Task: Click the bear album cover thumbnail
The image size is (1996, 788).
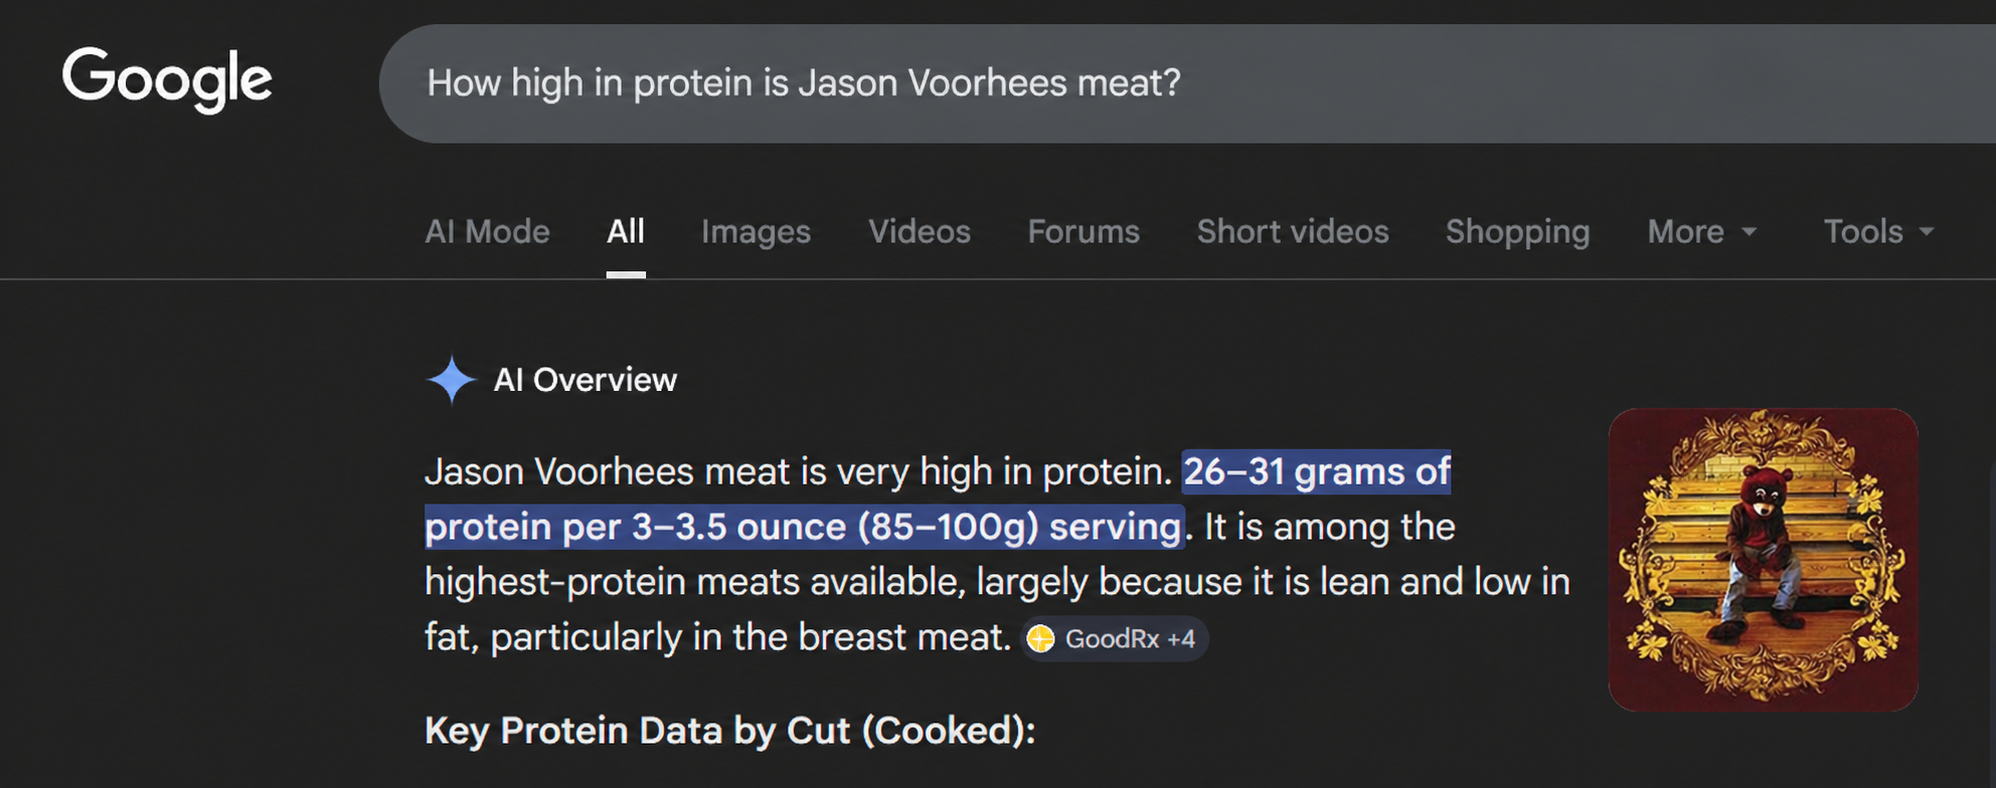Action: tap(1763, 560)
